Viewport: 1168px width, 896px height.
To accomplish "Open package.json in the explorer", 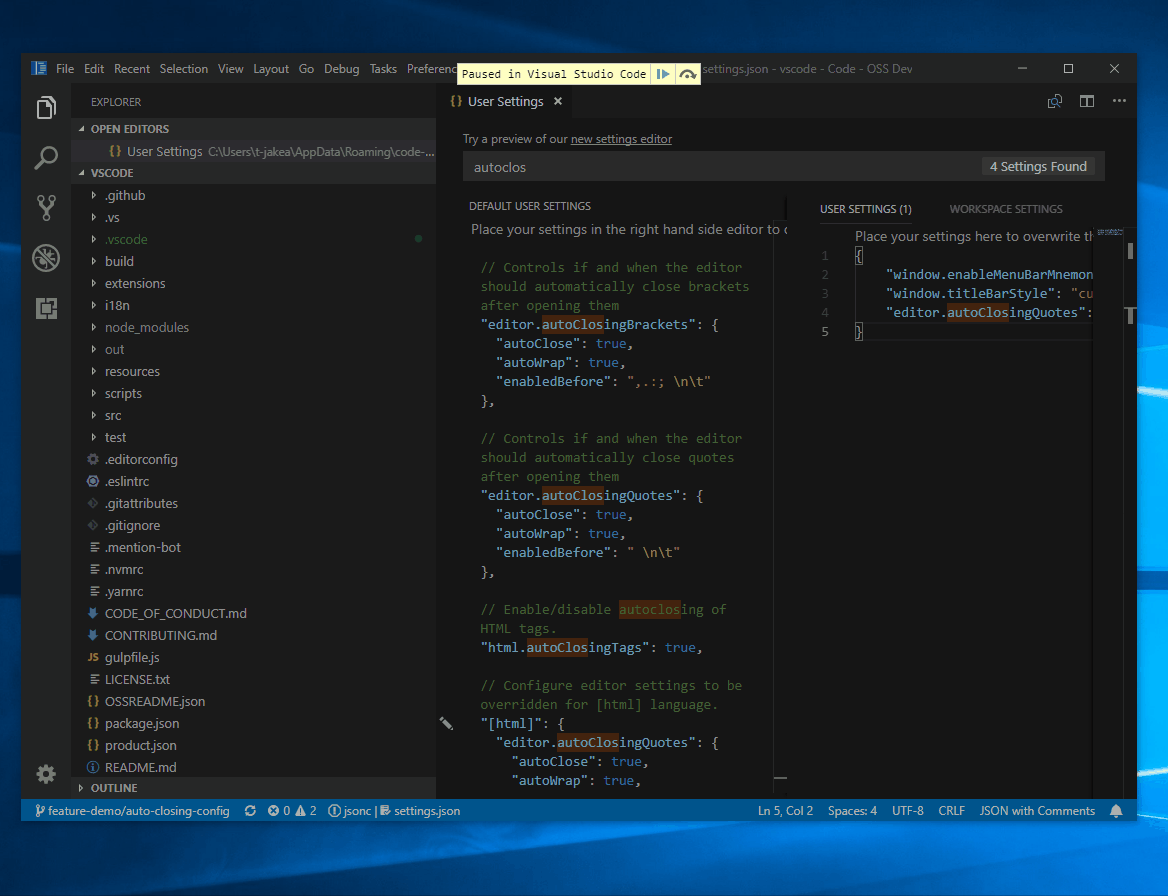I will point(253,723).
